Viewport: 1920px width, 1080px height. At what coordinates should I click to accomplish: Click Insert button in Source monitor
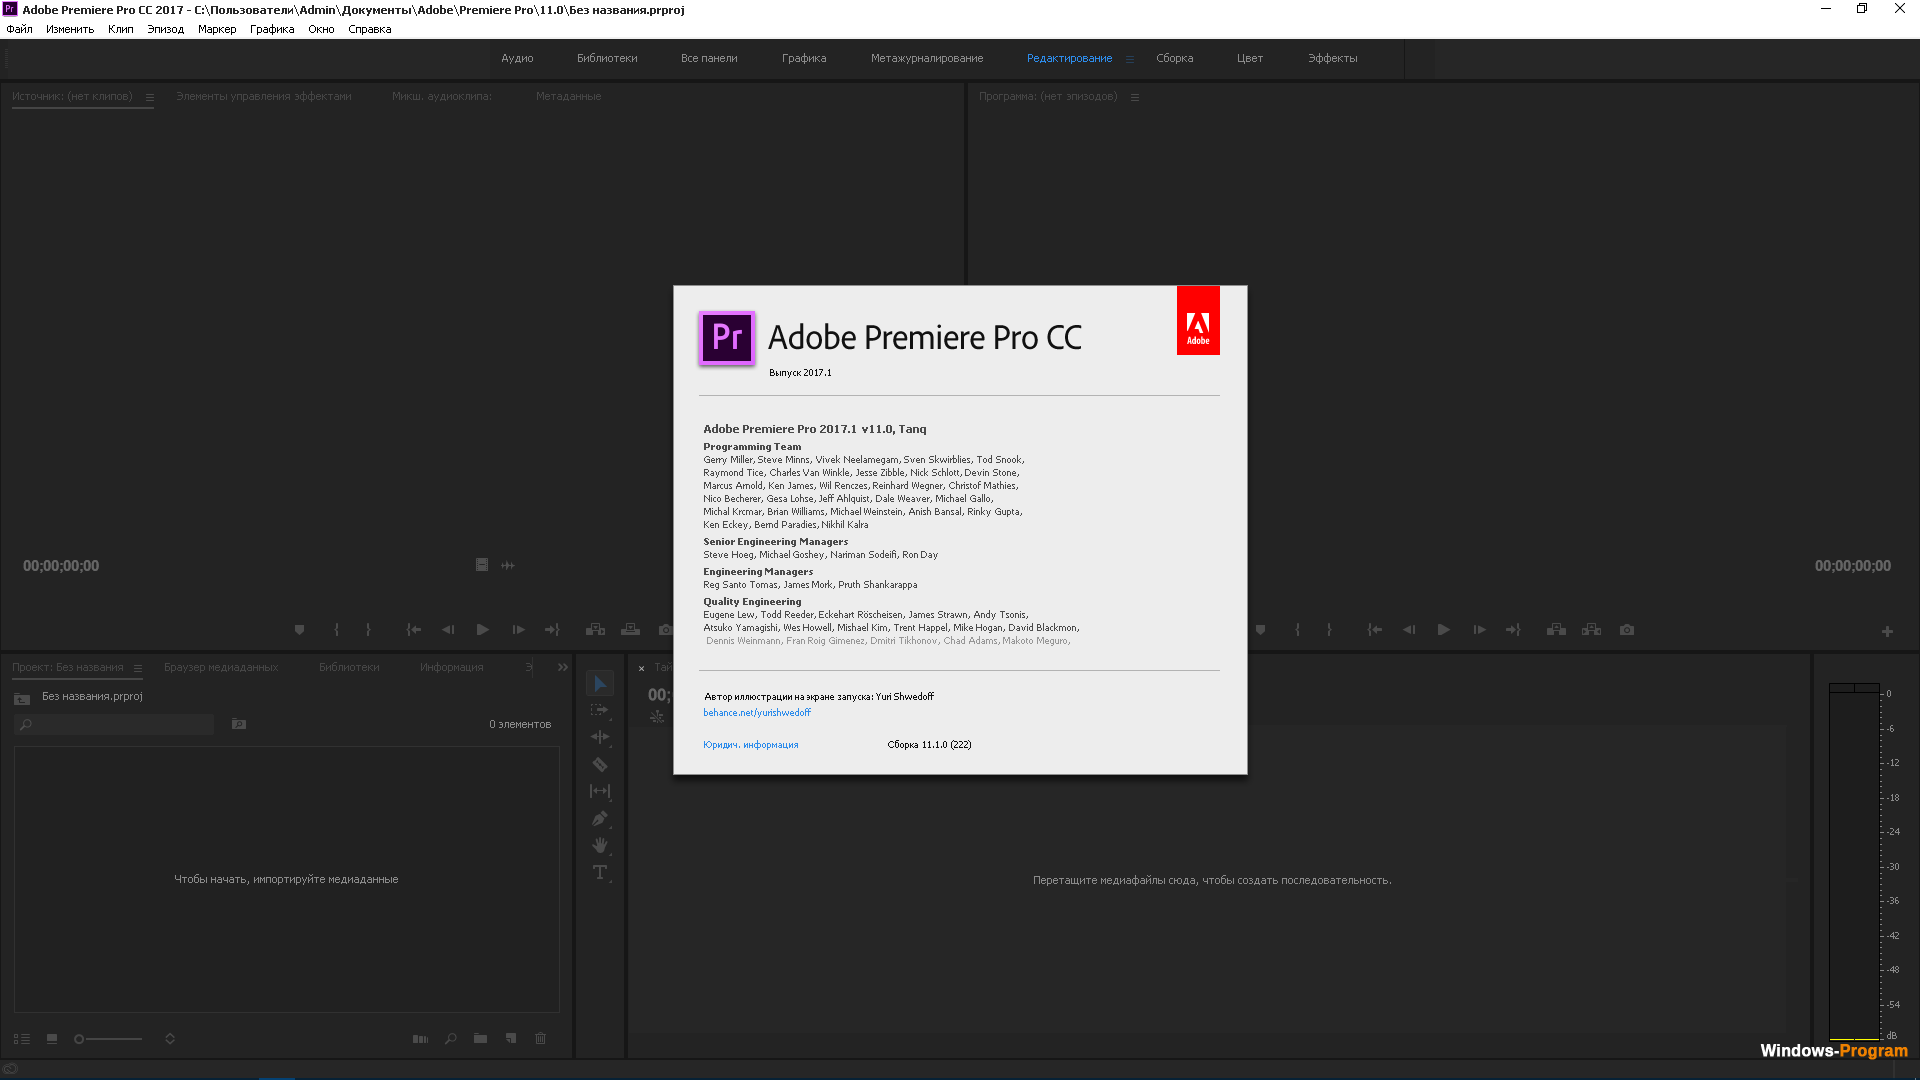pyautogui.click(x=595, y=630)
